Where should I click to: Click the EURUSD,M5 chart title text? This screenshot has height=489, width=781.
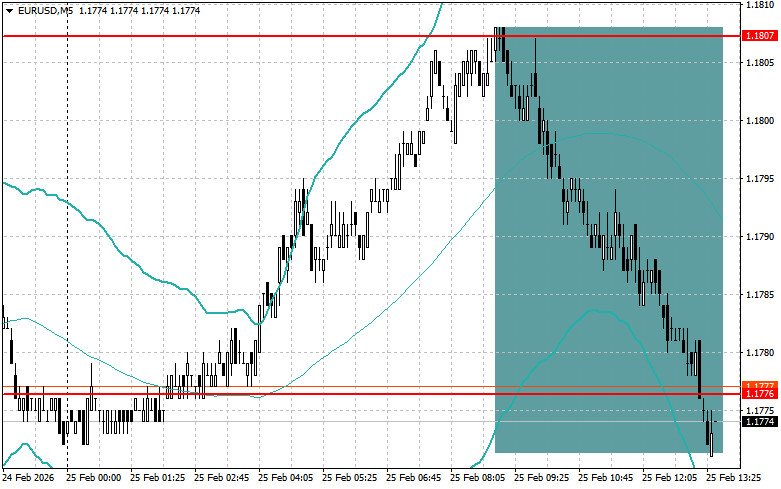[x=45, y=10]
